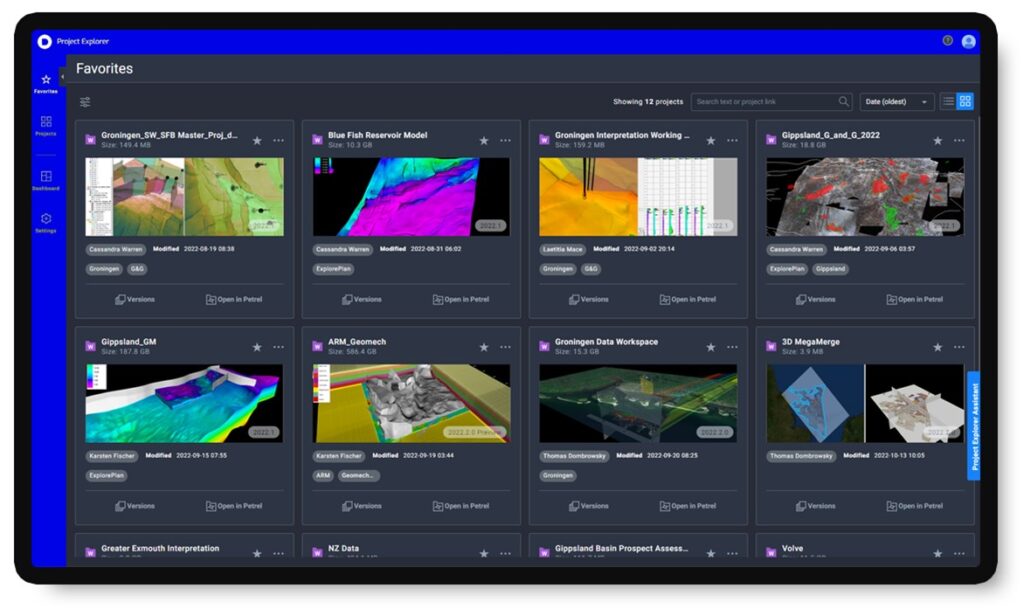Select Favorites in the sidebar

[46, 82]
